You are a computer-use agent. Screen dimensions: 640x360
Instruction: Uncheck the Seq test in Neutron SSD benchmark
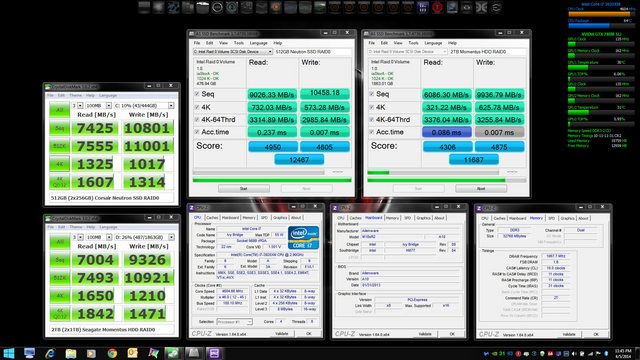[197, 94]
